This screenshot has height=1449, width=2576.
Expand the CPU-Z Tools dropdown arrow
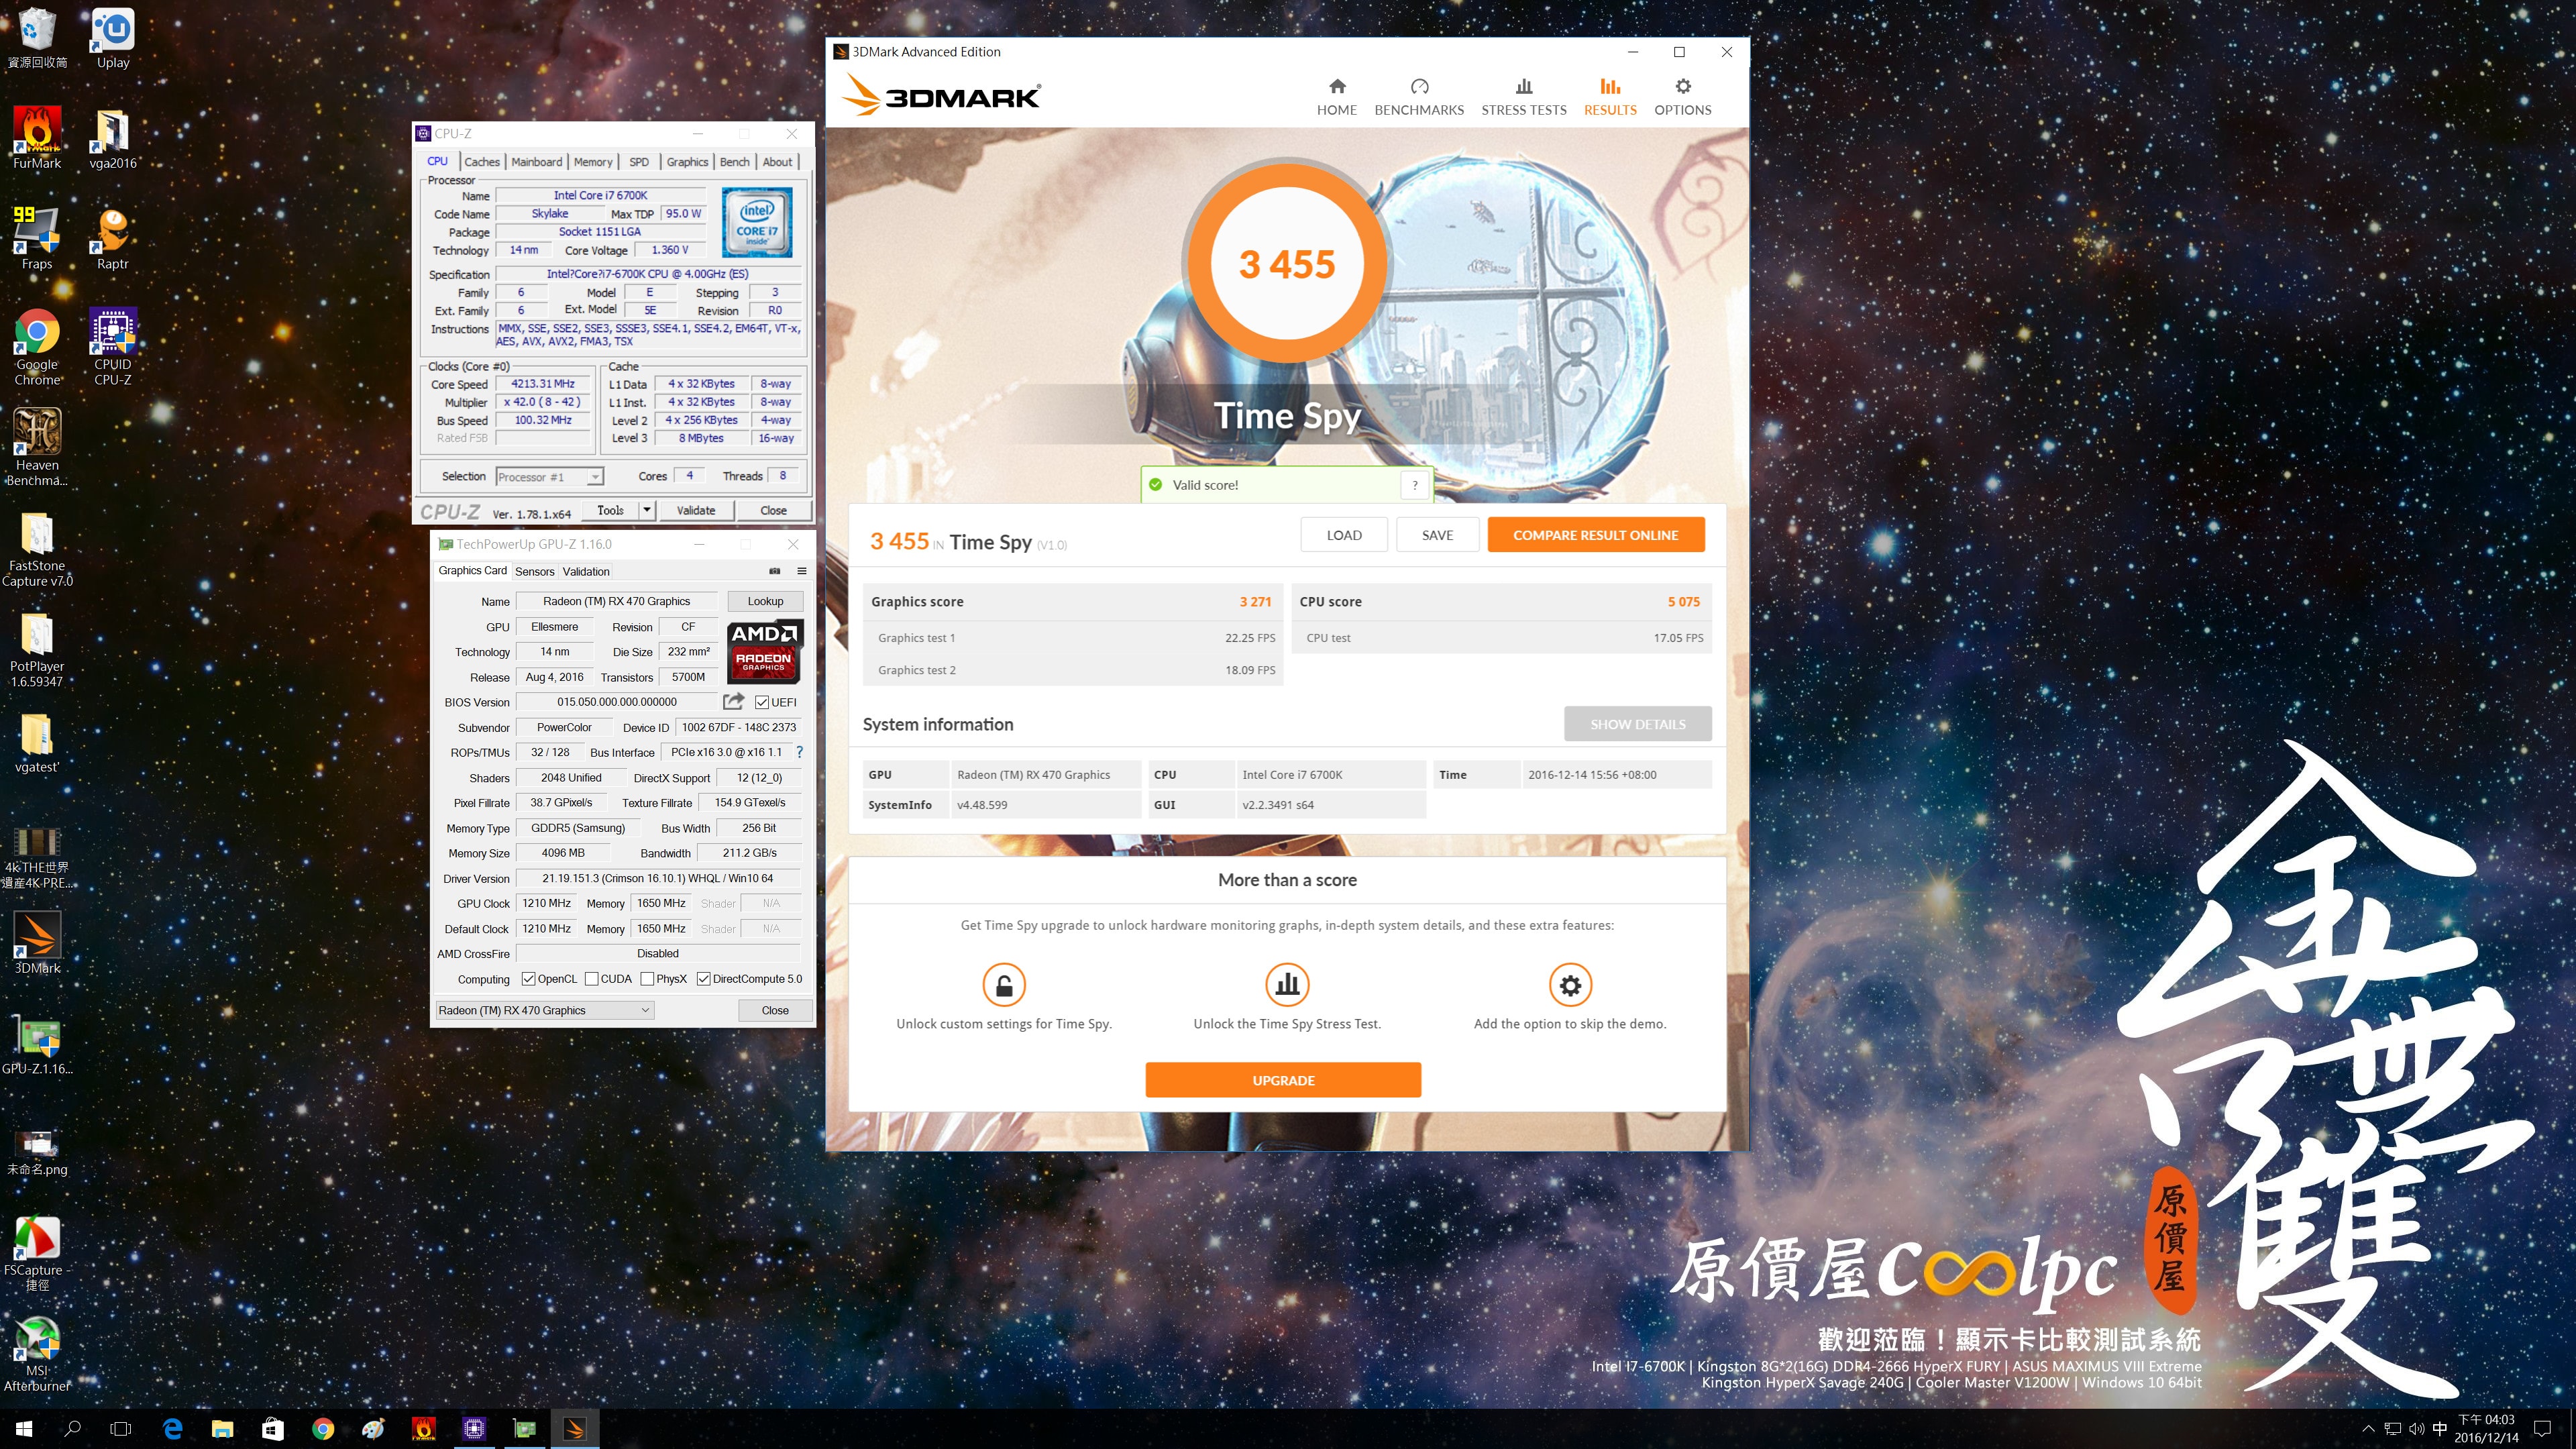pyautogui.click(x=647, y=510)
